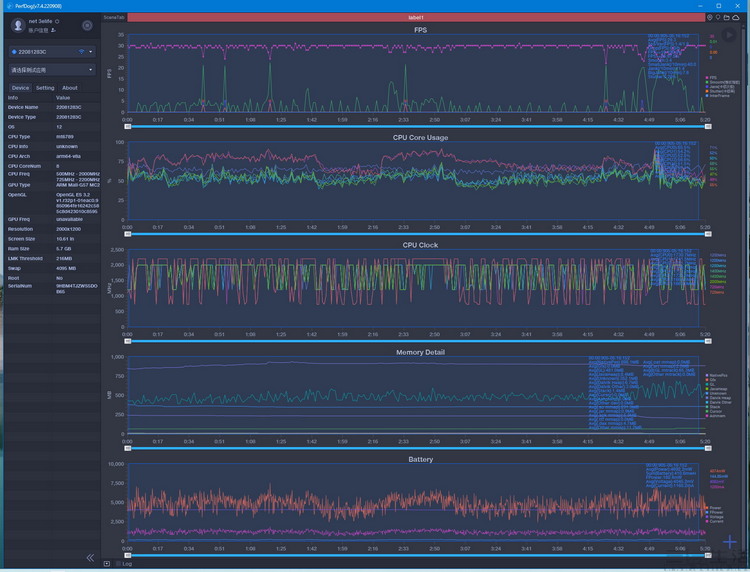This screenshot has height=572, width=750.
Task: Click left range handle under FPS chart
Action: (128, 126)
